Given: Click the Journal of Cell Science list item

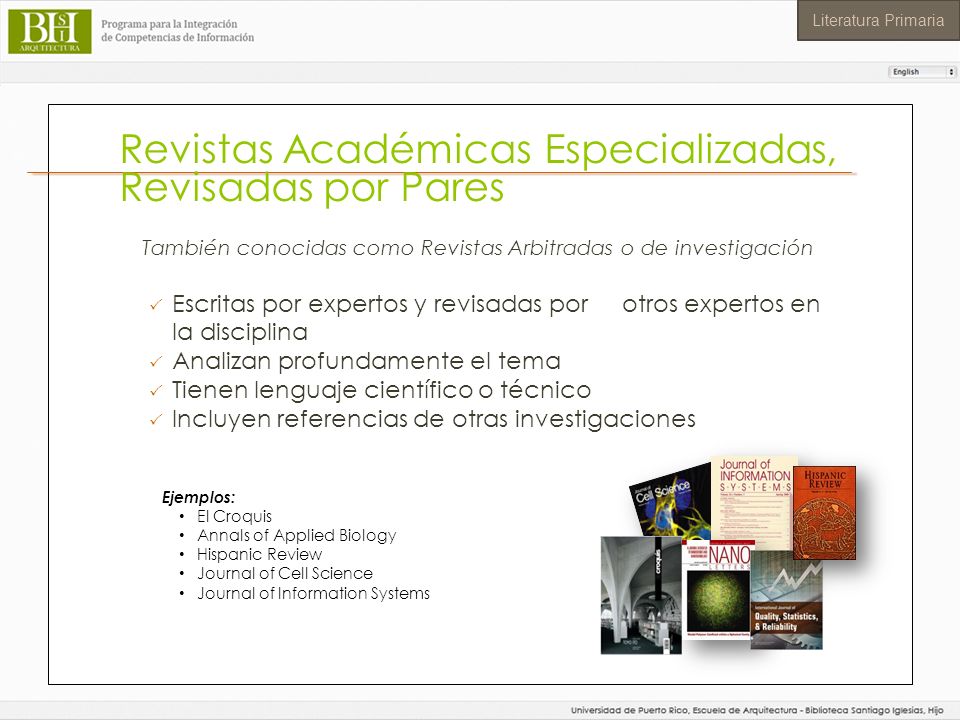Looking at the screenshot, I should tap(285, 574).
